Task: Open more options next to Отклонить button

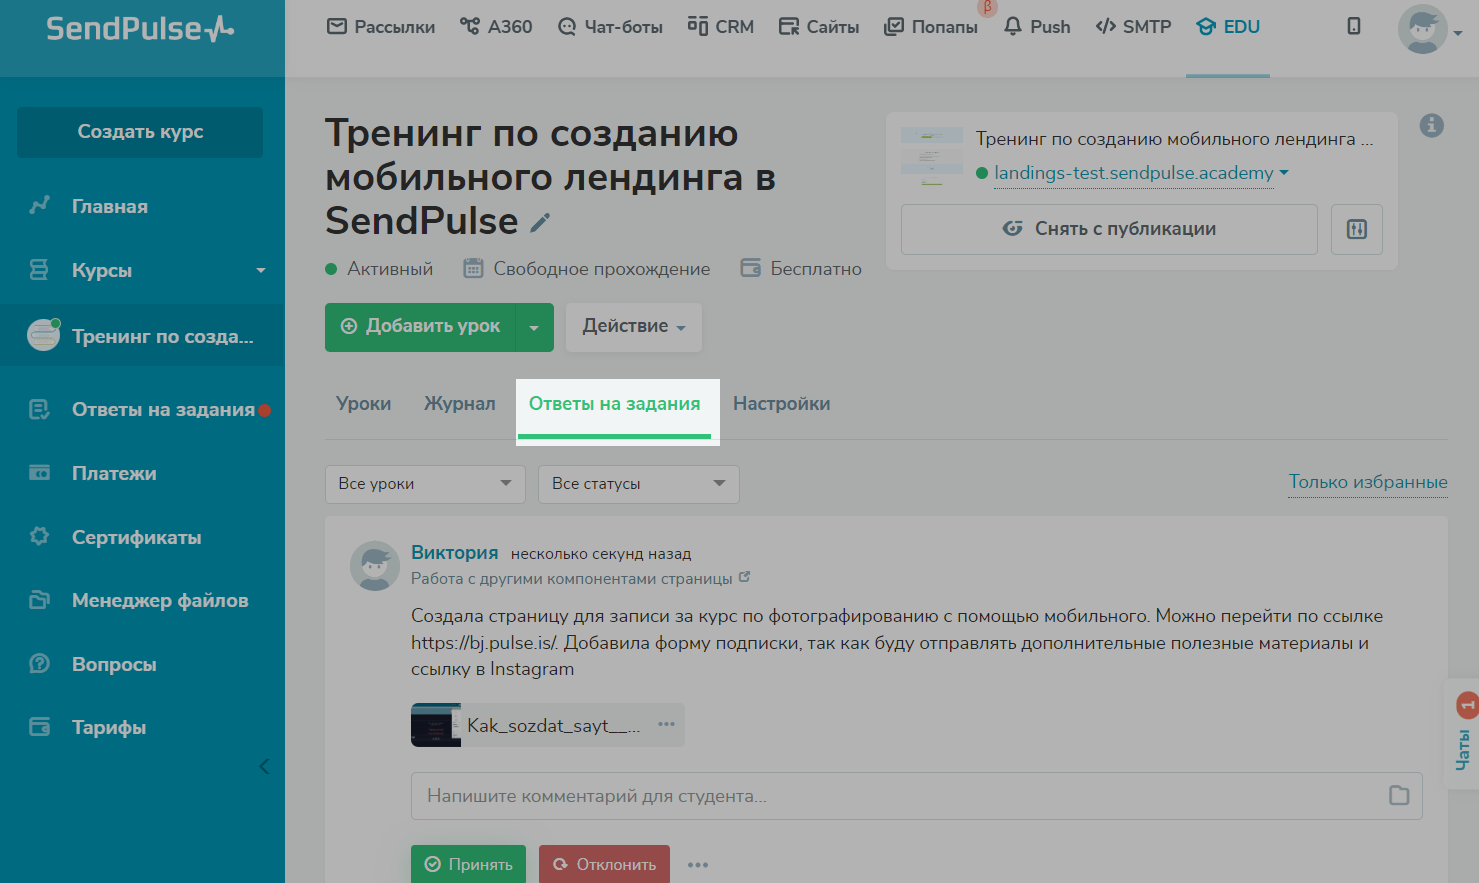Action: click(x=698, y=865)
